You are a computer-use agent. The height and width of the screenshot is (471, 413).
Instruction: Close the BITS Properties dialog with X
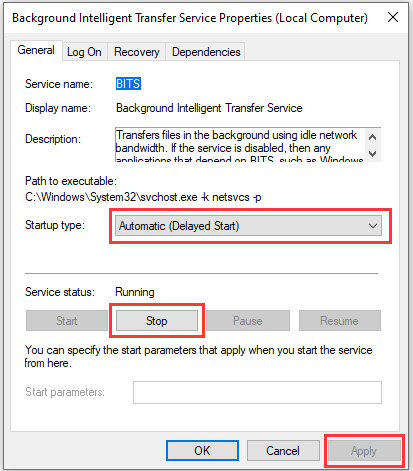coord(393,17)
